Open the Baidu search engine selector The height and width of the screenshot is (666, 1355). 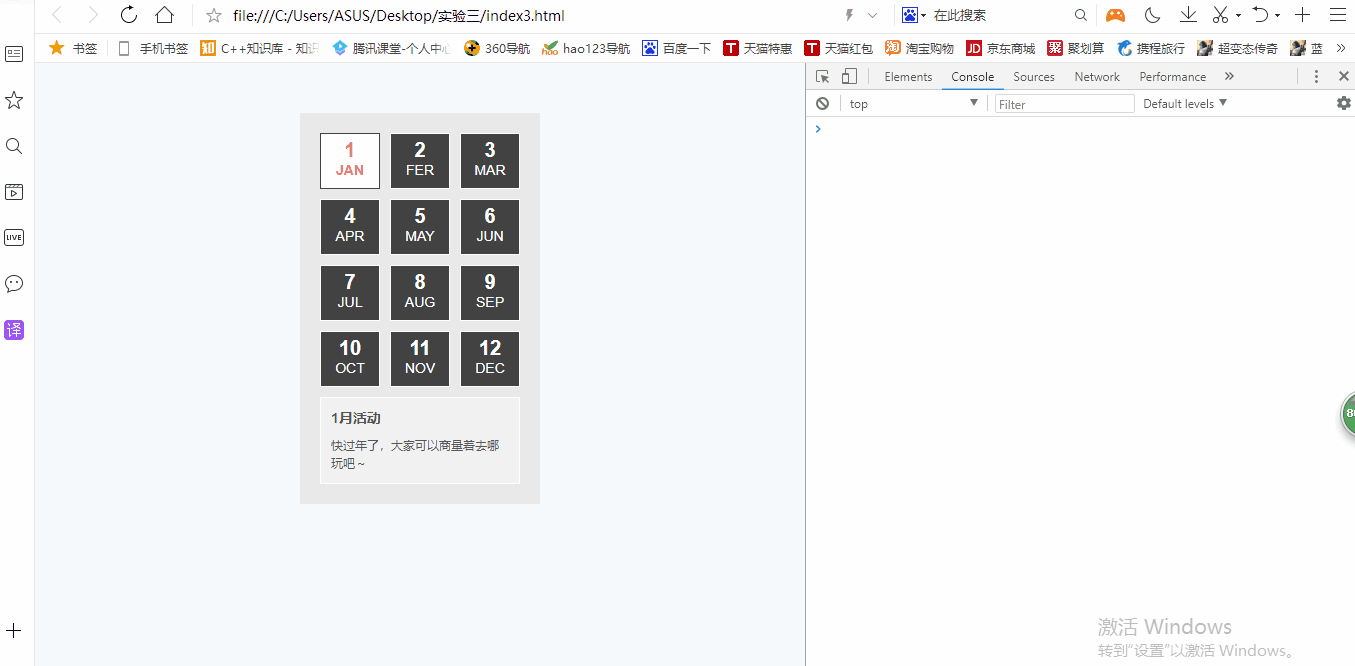914,15
